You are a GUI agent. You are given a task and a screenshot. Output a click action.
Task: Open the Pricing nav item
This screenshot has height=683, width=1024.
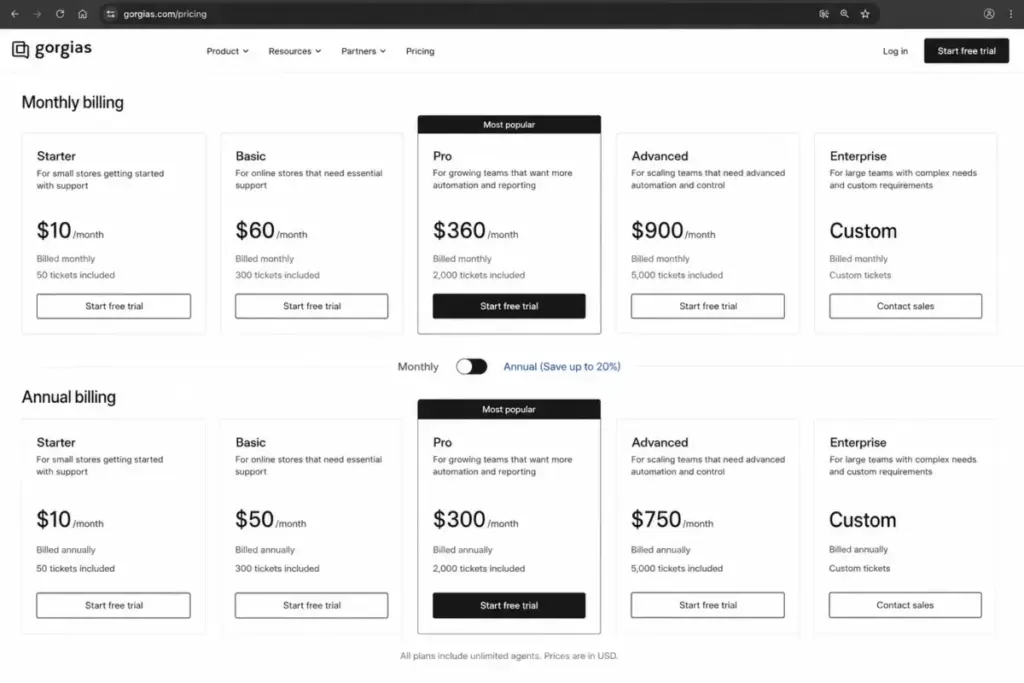click(420, 51)
